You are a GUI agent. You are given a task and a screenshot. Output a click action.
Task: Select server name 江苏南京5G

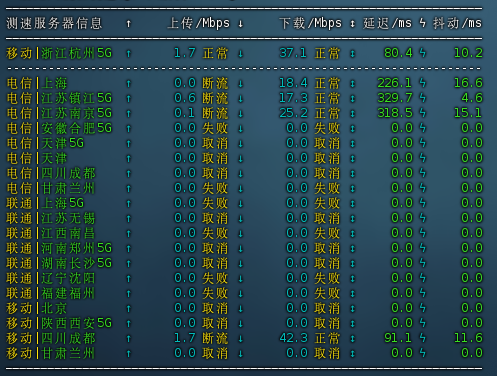77,113
